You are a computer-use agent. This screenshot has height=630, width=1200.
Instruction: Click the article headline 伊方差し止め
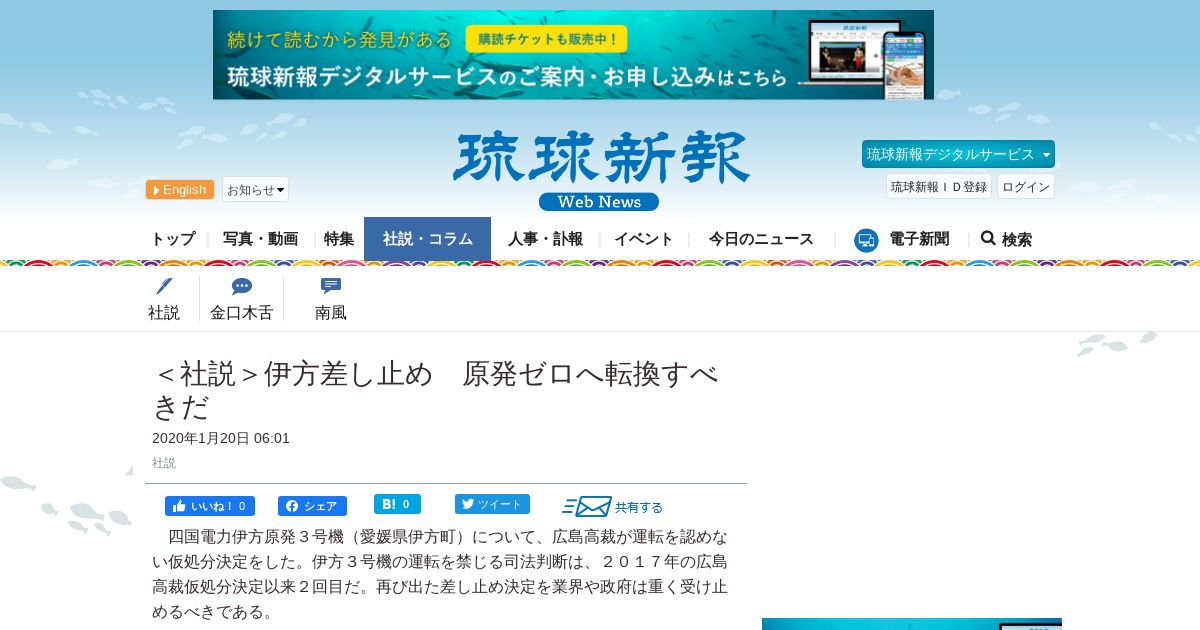[x=435, y=390]
